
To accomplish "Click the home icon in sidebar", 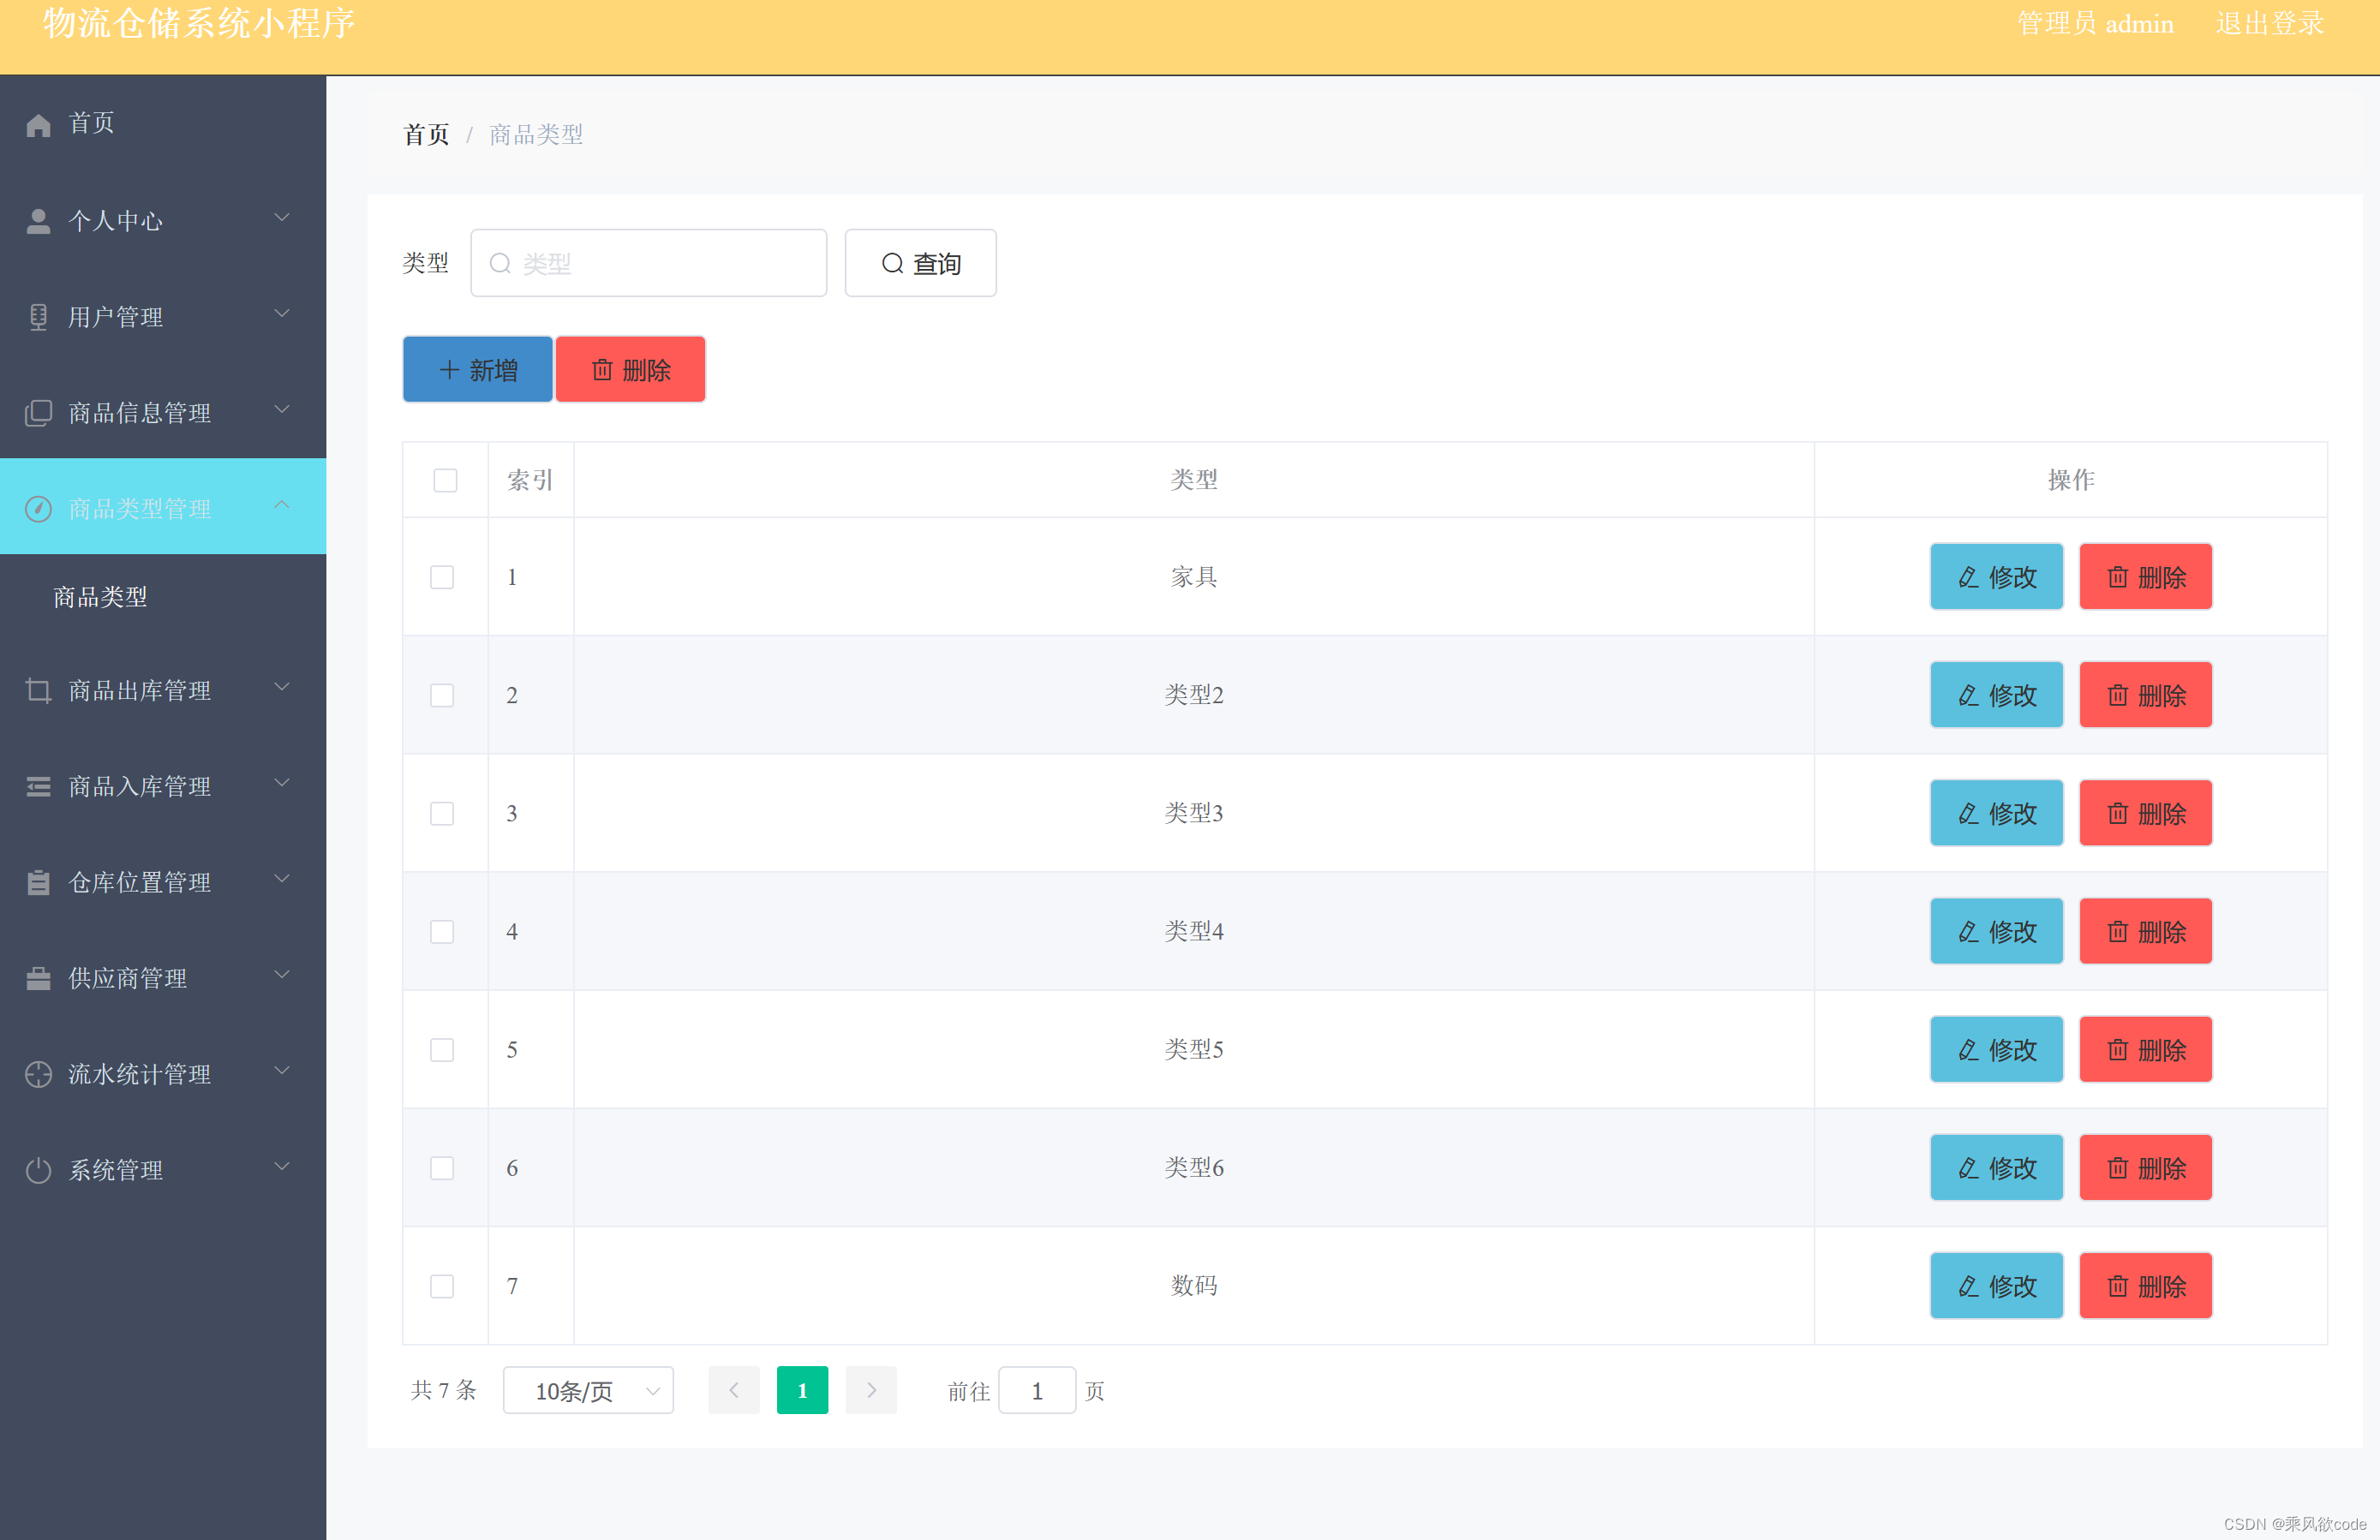I will point(38,124).
